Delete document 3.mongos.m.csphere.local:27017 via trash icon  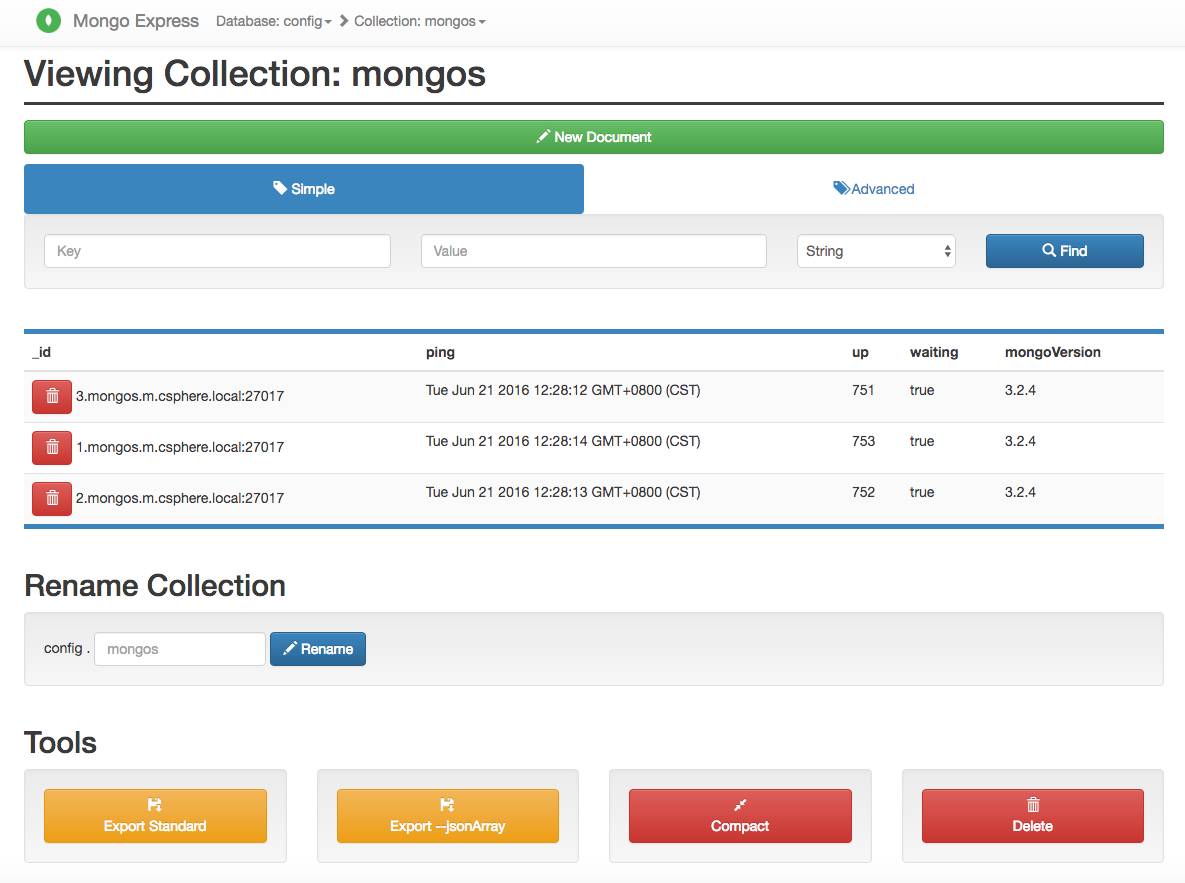51,396
